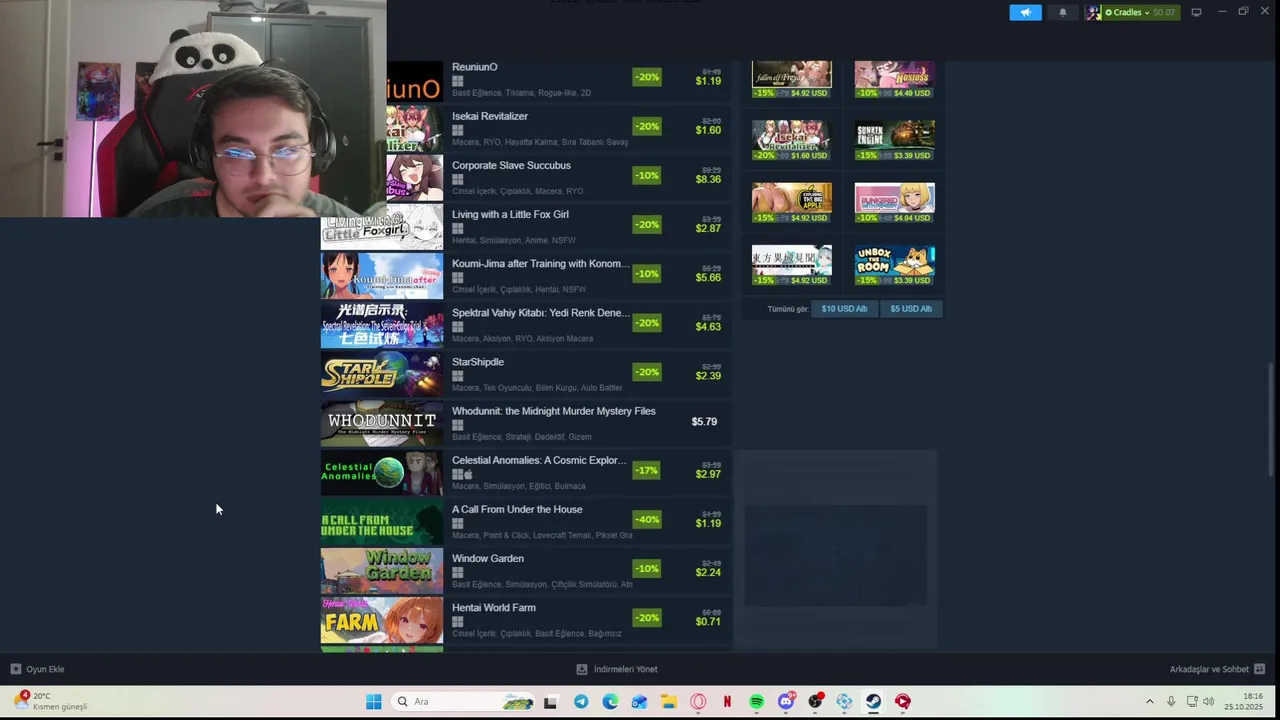This screenshot has width=1280, height=720.
Task: Click the store page vertical scrollbar
Action: 1273,420
